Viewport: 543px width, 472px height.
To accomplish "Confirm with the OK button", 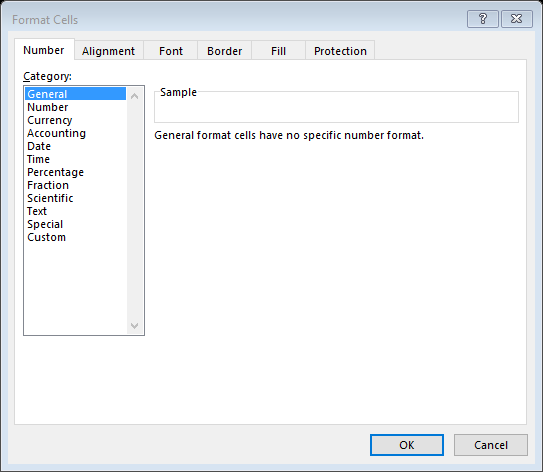I will click(x=407, y=445).
